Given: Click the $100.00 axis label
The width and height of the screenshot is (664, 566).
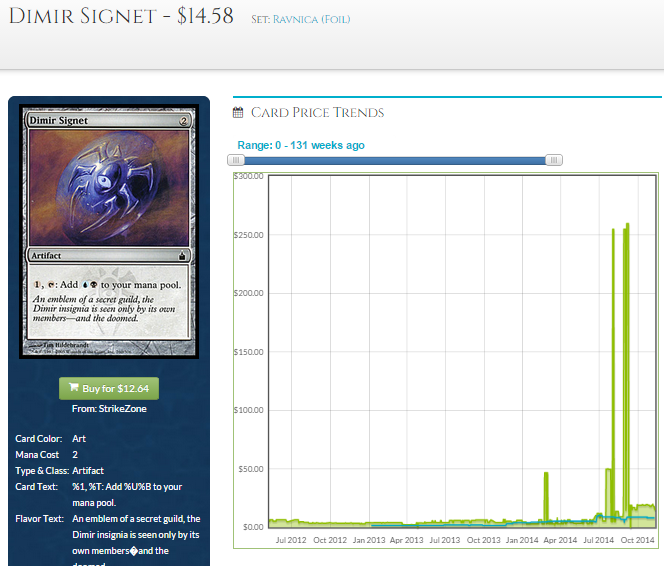Looking at the screenshot, I should click(249, 410).
